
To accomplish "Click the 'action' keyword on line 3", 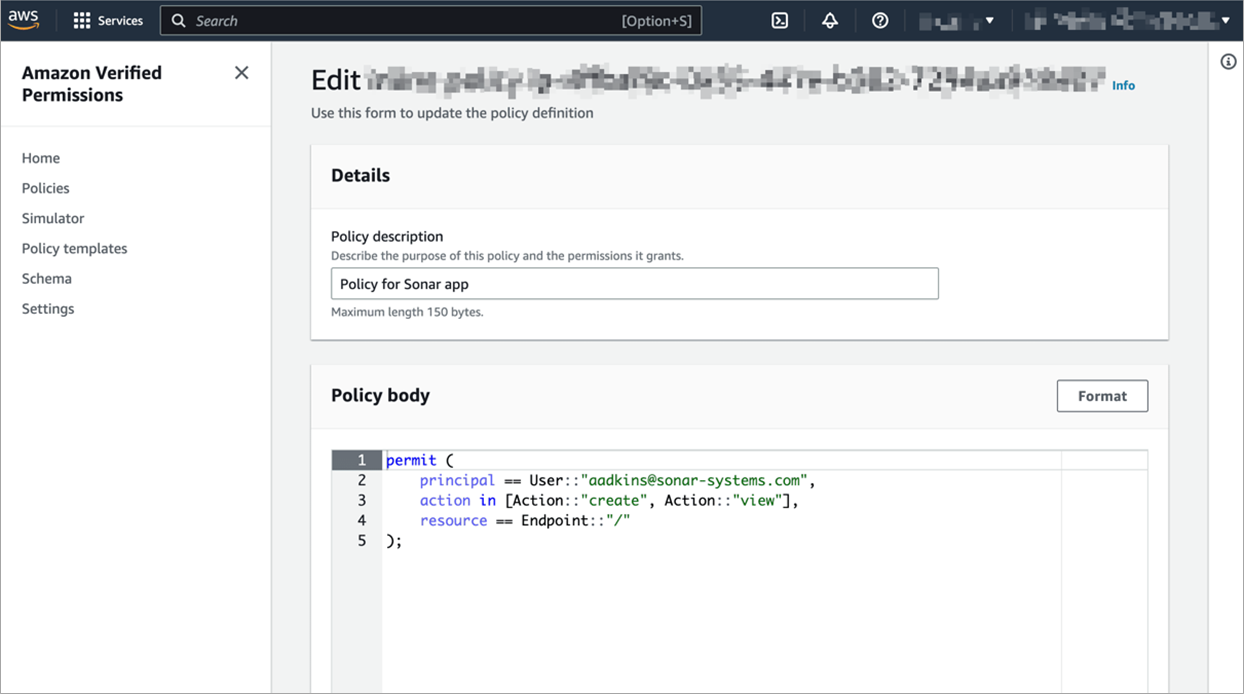I will pyautogui.click(x=445, y=501).
